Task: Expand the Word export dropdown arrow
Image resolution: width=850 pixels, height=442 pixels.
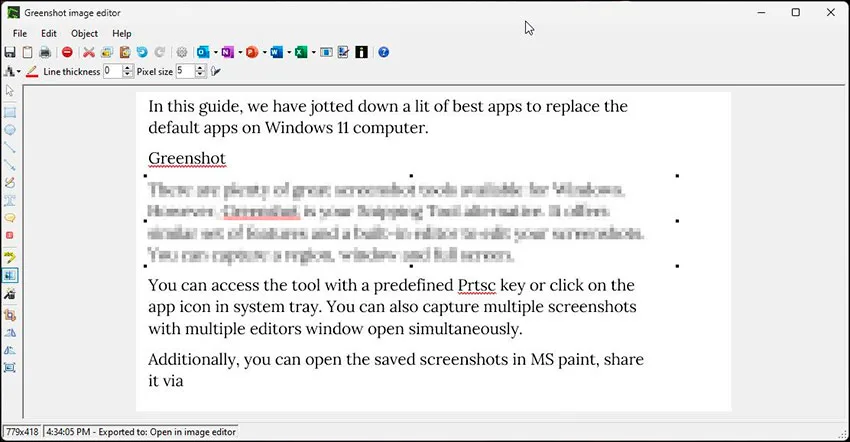Action: tap(288, 52)
